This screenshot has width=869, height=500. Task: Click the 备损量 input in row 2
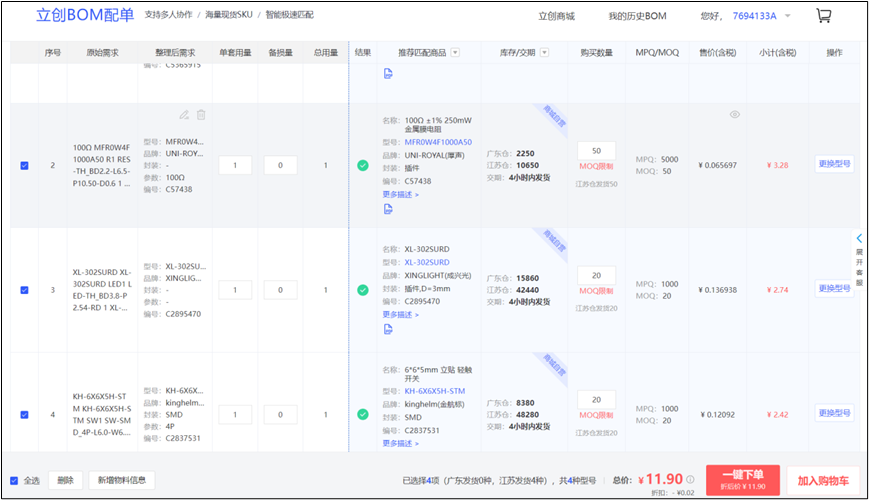coord(280,165)
